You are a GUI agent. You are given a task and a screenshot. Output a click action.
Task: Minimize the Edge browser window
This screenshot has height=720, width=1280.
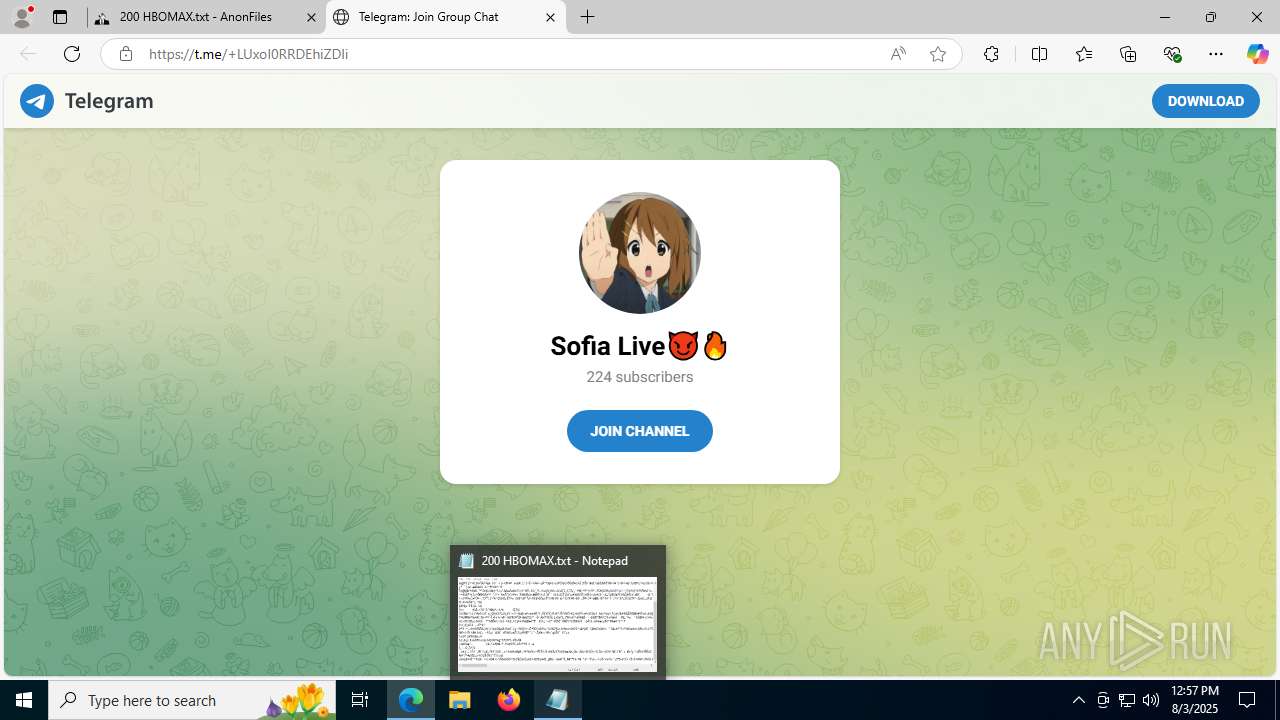1165,17
